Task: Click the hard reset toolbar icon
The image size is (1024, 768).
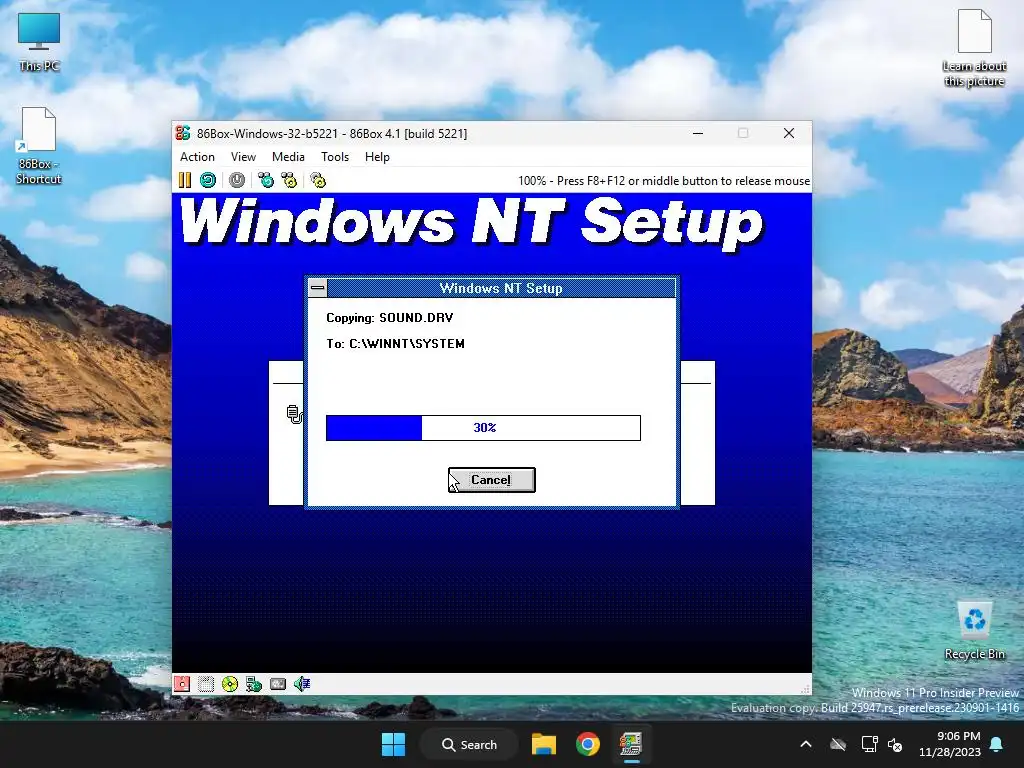Action: 208,180
